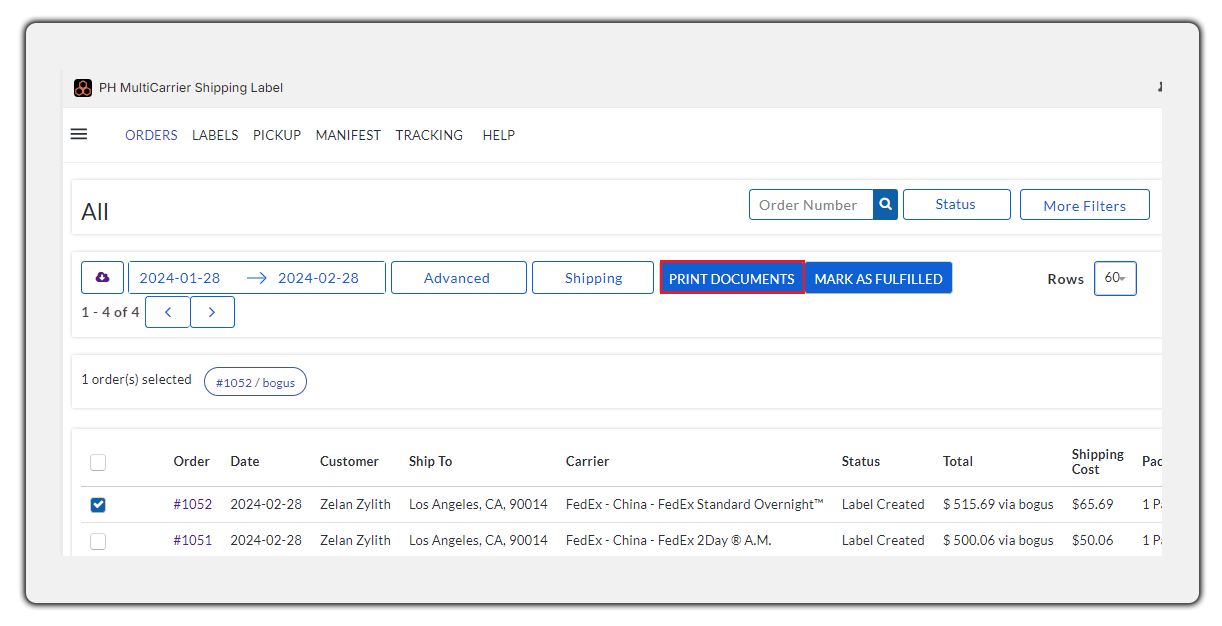Switch to the ORDERS tab
This screenshot has height=626, width=1222.
(x=151, y=135)
